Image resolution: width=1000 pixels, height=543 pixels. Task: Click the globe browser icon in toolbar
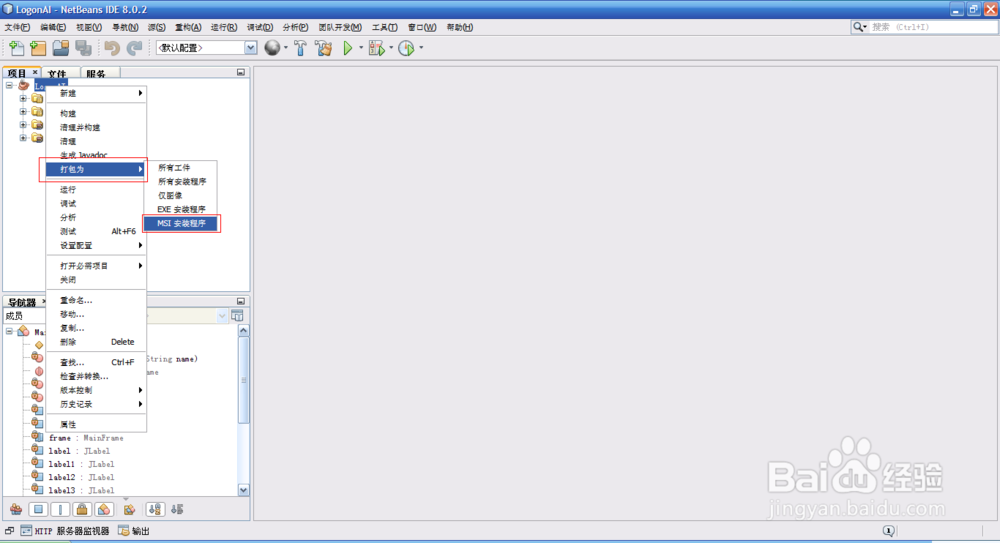[x=272, y=48]
